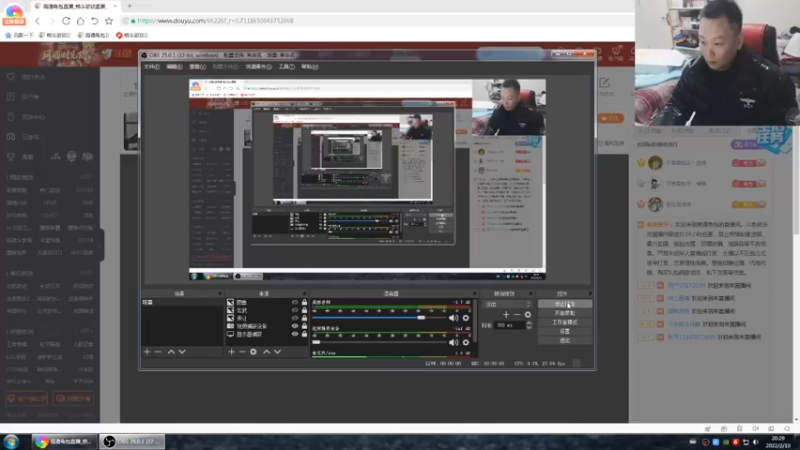The width and height of the screenshot is (800, 450).
Task: Open the browser home page icon
Action: pyautogui.click(x=80, y=21)
